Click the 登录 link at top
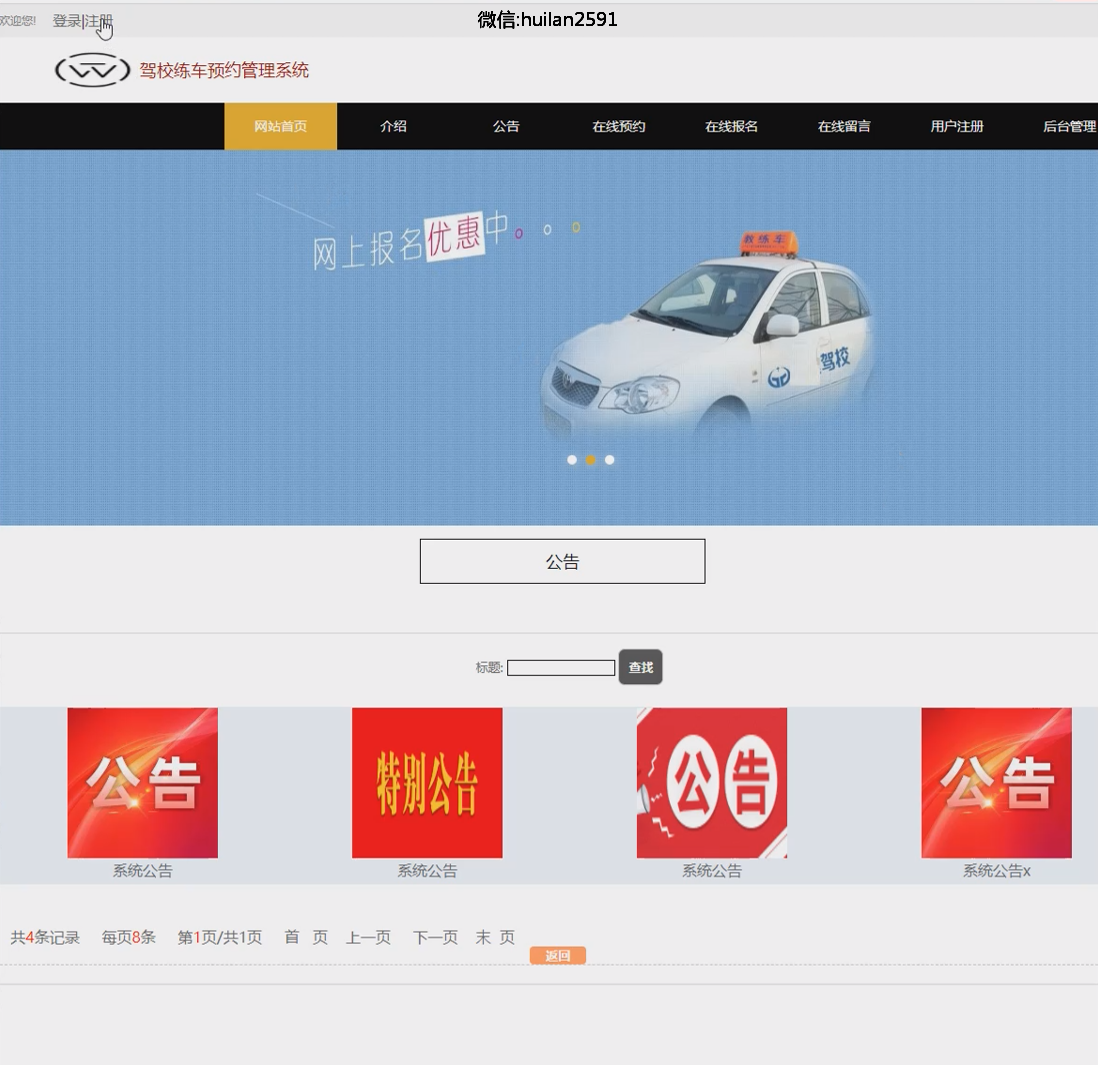Screen dimensions: 1098x1065 66,20
